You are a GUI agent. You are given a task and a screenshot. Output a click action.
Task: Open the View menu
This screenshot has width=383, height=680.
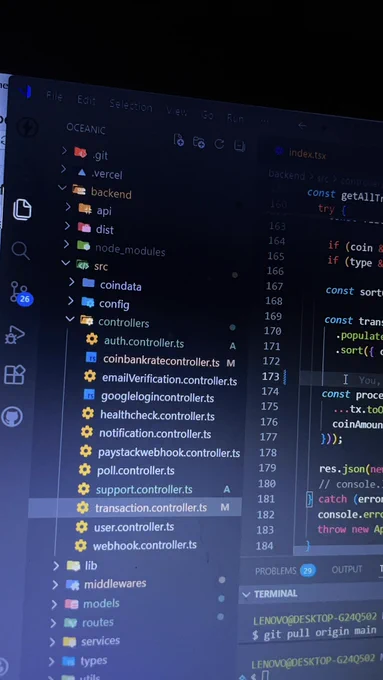177,111
